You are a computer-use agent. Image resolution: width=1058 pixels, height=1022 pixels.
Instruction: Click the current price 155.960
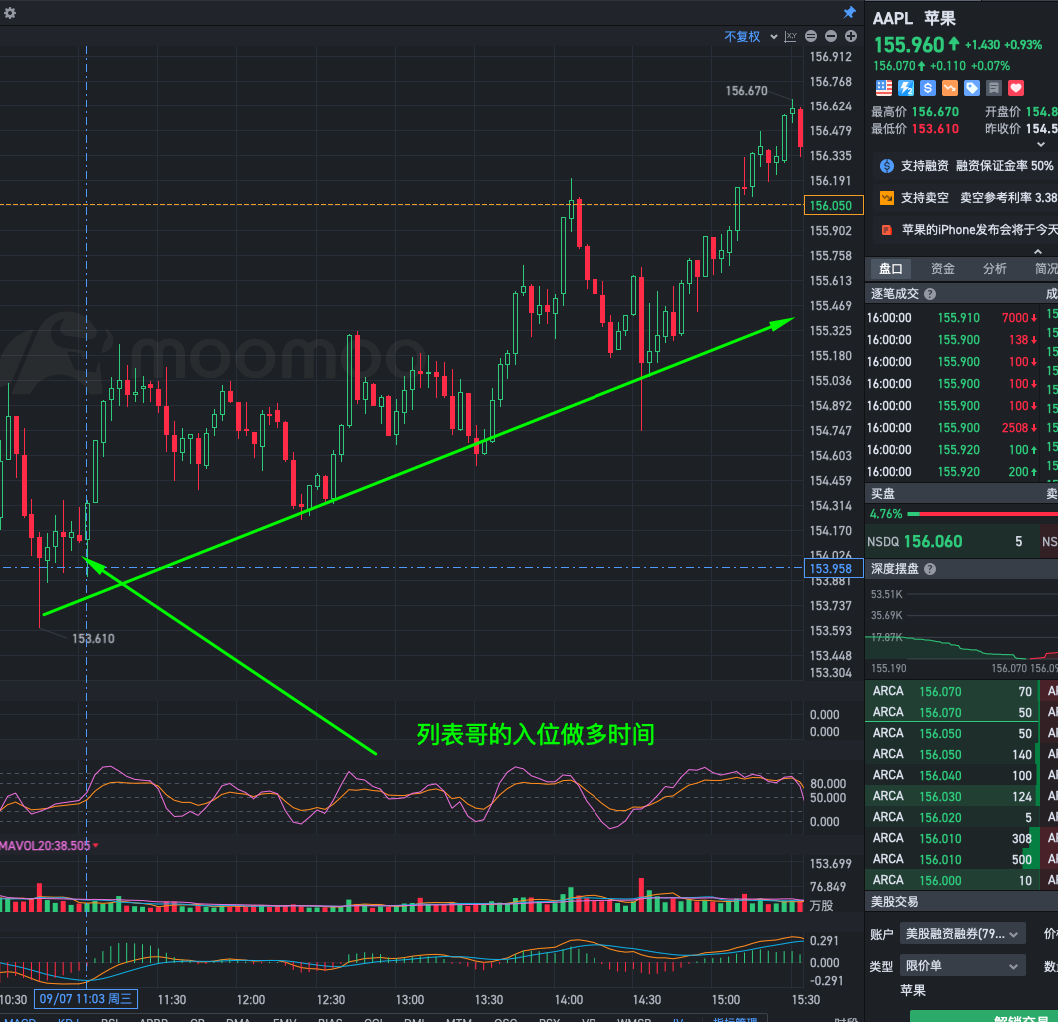pos(909,45)
